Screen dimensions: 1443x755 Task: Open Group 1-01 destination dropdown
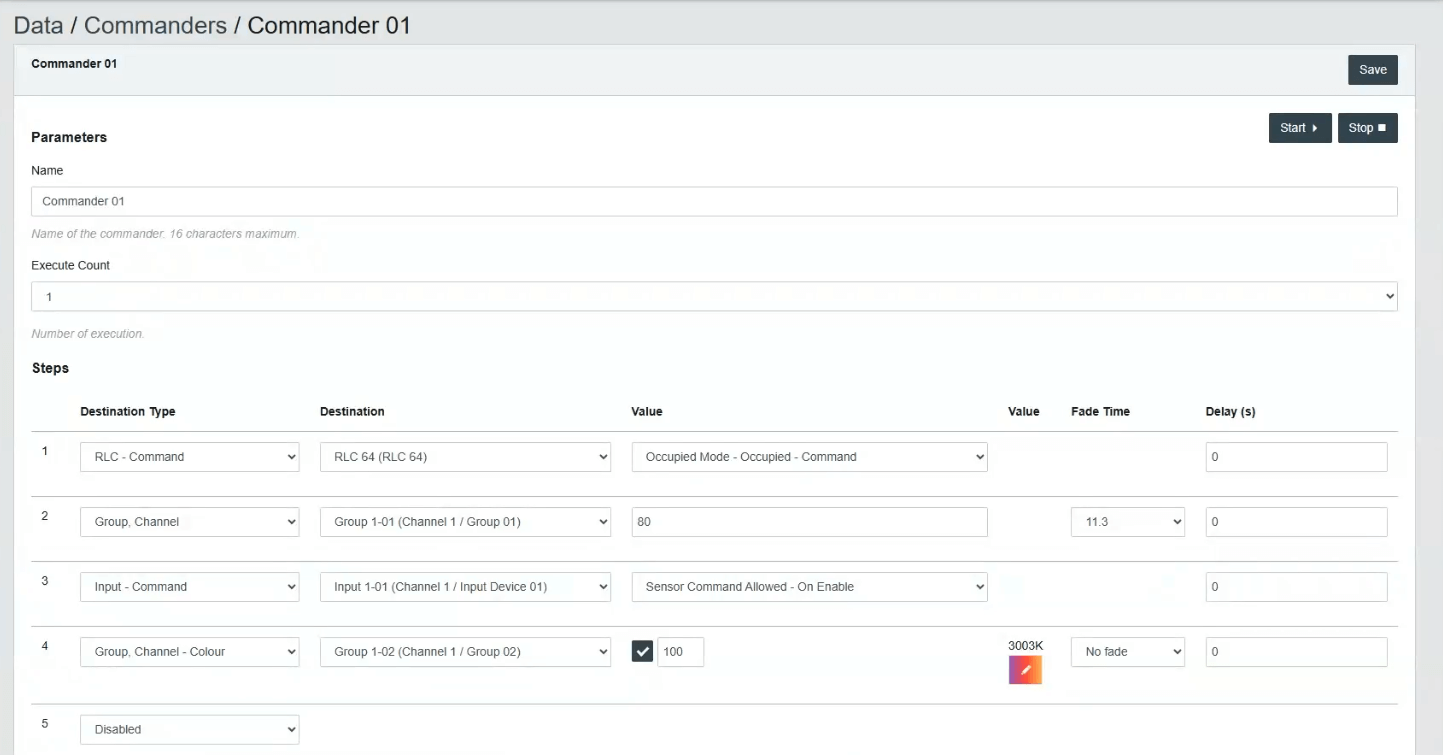pos(465,522)
